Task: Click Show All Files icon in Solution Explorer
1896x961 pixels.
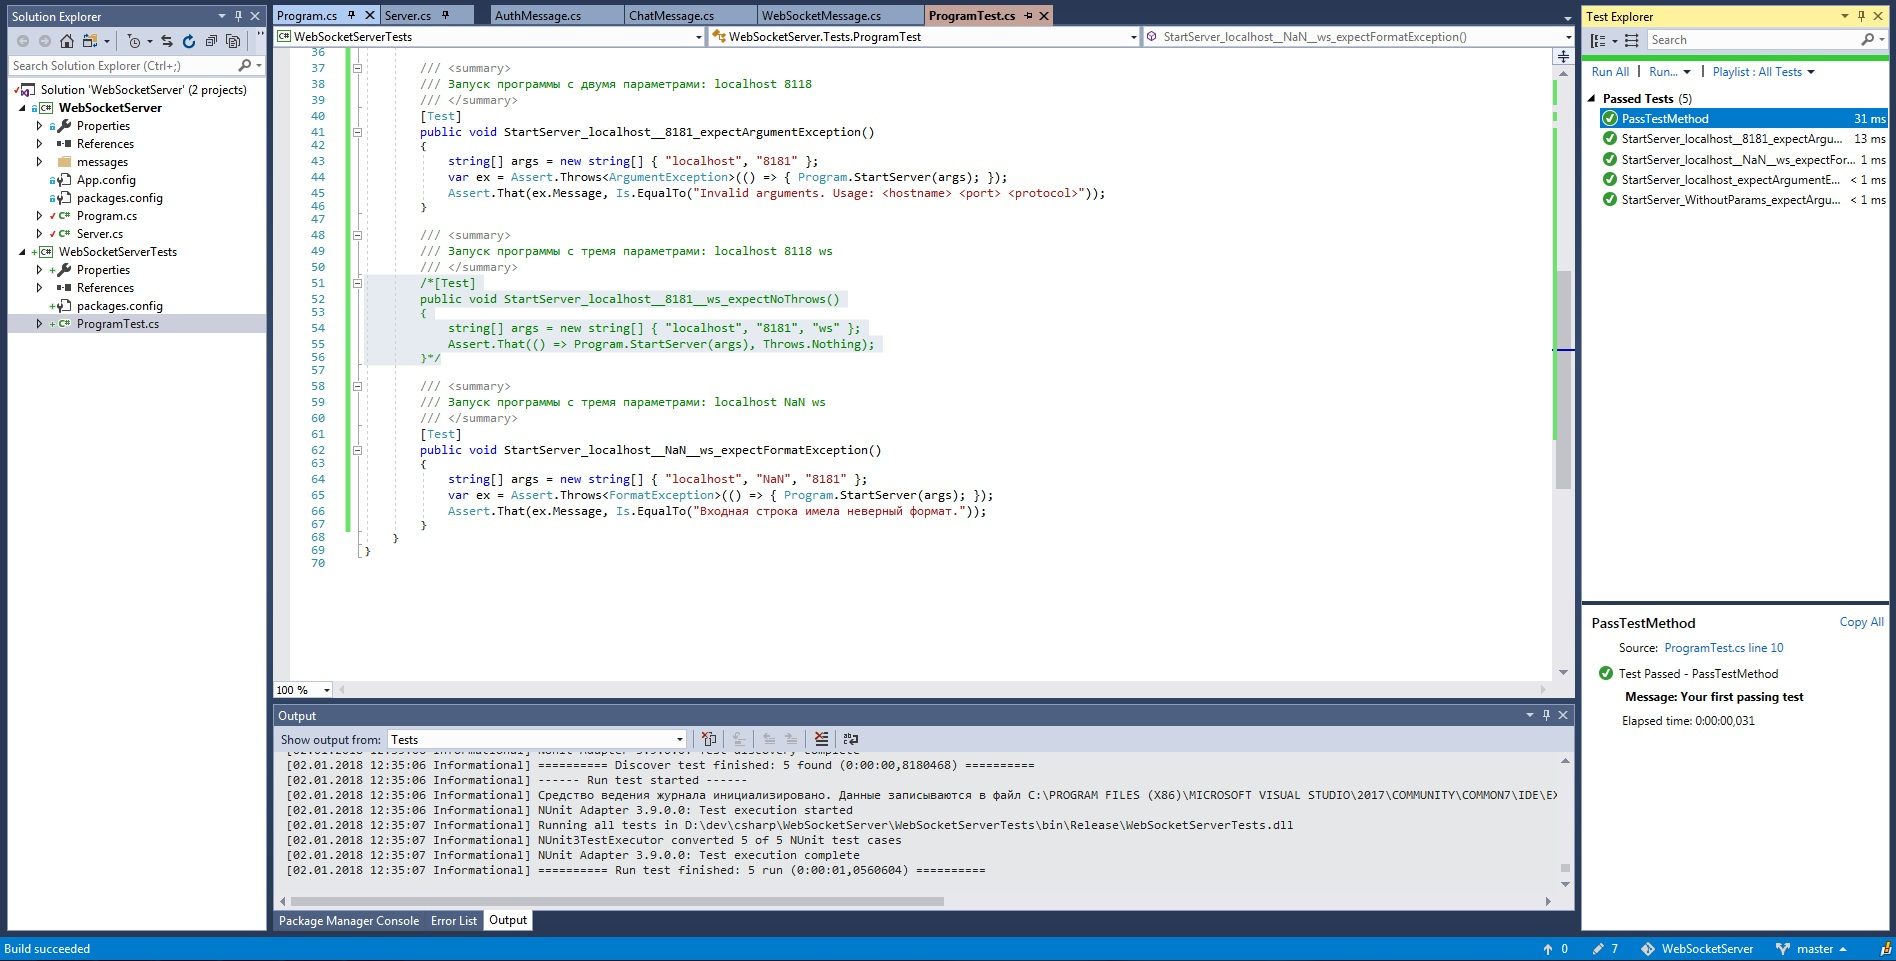Action: click(233, 41)
